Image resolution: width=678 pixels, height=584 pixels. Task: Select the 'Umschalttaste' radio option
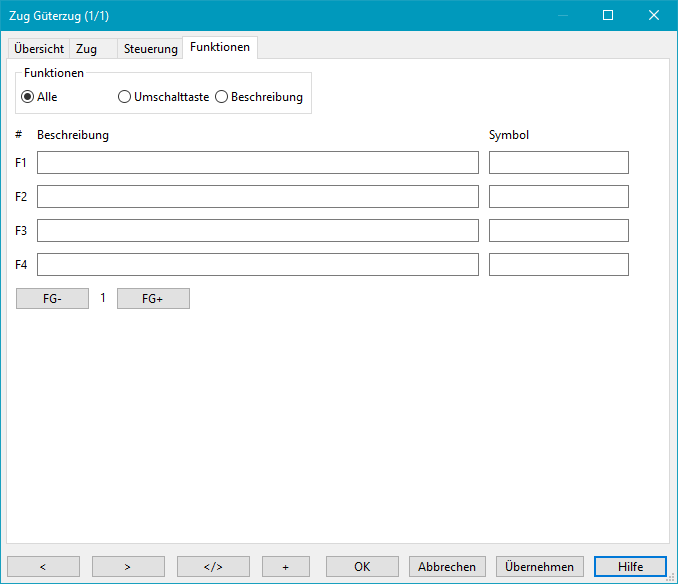[125, 97]
